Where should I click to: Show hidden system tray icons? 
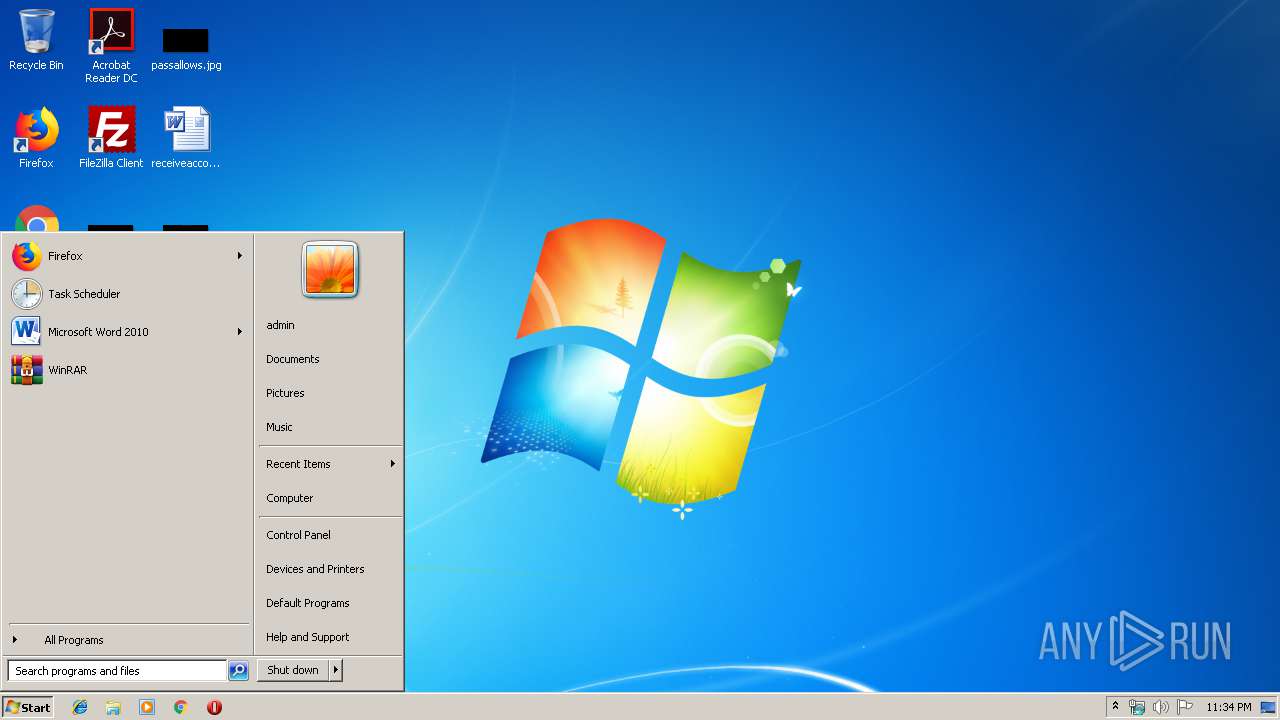[x=1115, y=707]
